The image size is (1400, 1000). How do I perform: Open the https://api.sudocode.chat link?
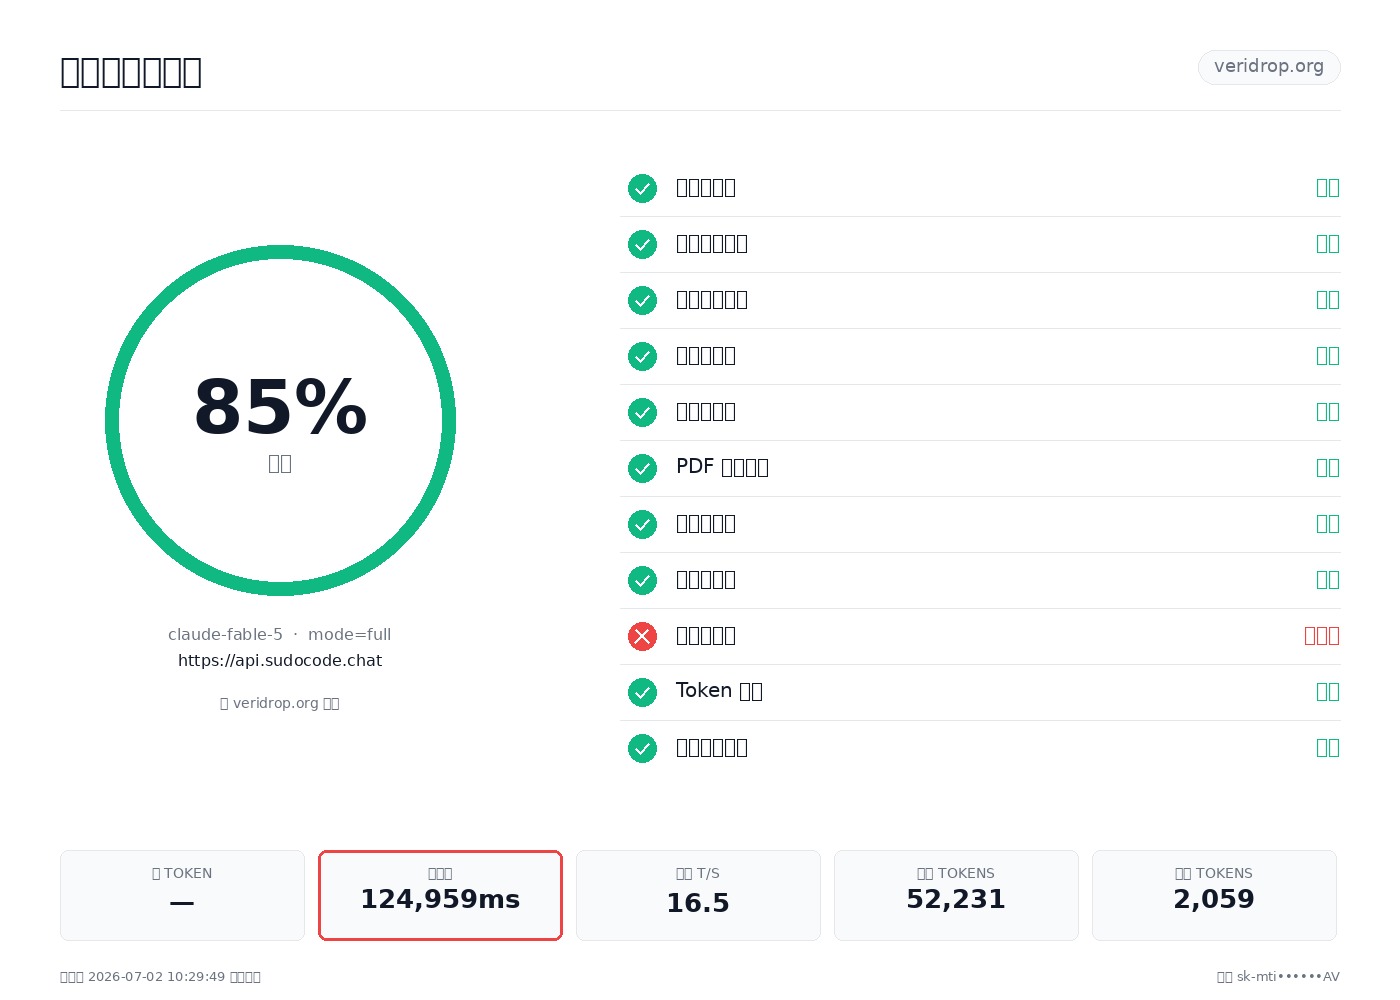pos(280,660)
